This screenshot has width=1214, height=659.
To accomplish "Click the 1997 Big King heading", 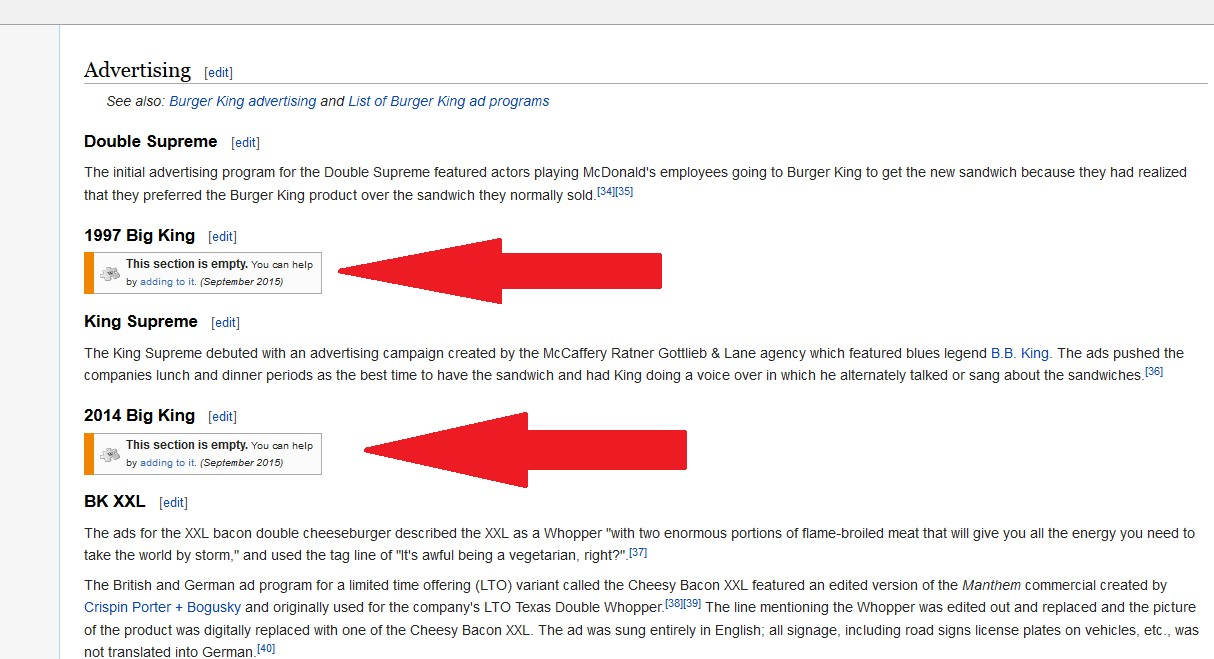I will point(139,236).
